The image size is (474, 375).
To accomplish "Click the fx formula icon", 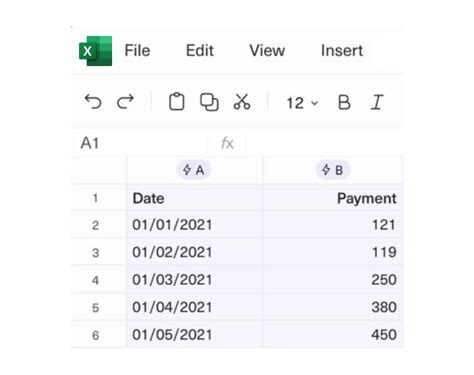I will [227, 144].
